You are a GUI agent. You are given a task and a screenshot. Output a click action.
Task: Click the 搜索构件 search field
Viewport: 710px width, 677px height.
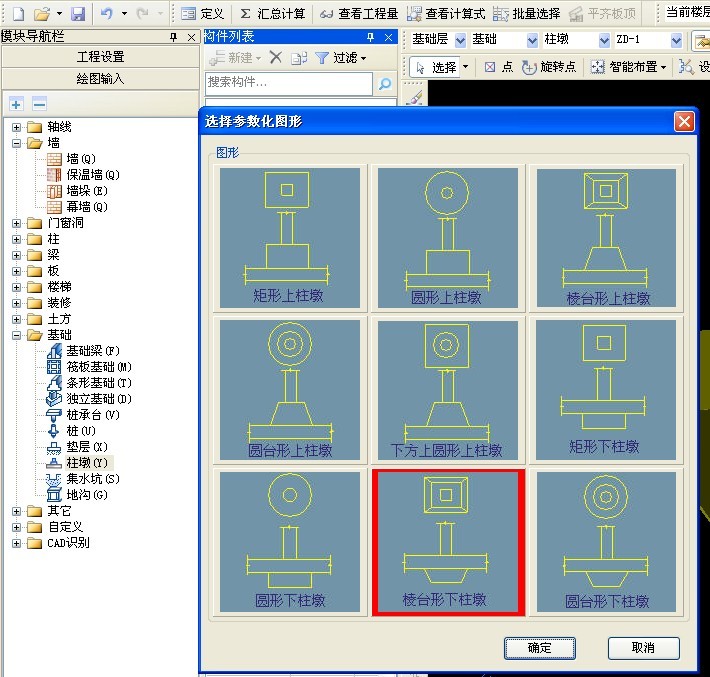(x=289, y=83)
